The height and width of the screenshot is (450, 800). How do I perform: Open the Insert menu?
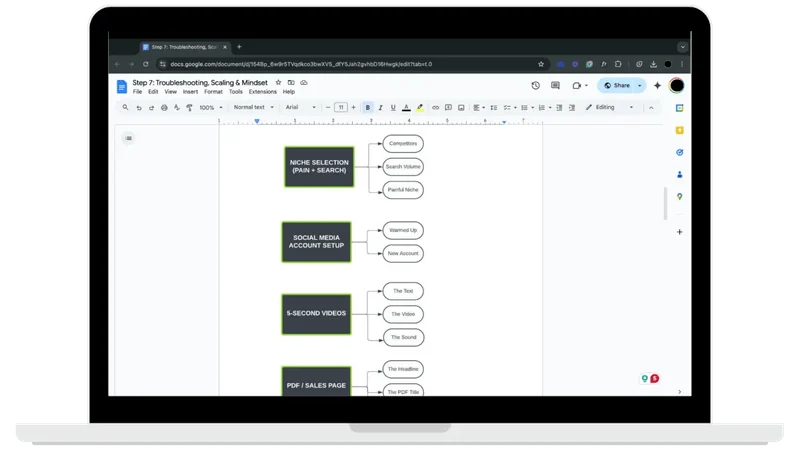[190, 92]
